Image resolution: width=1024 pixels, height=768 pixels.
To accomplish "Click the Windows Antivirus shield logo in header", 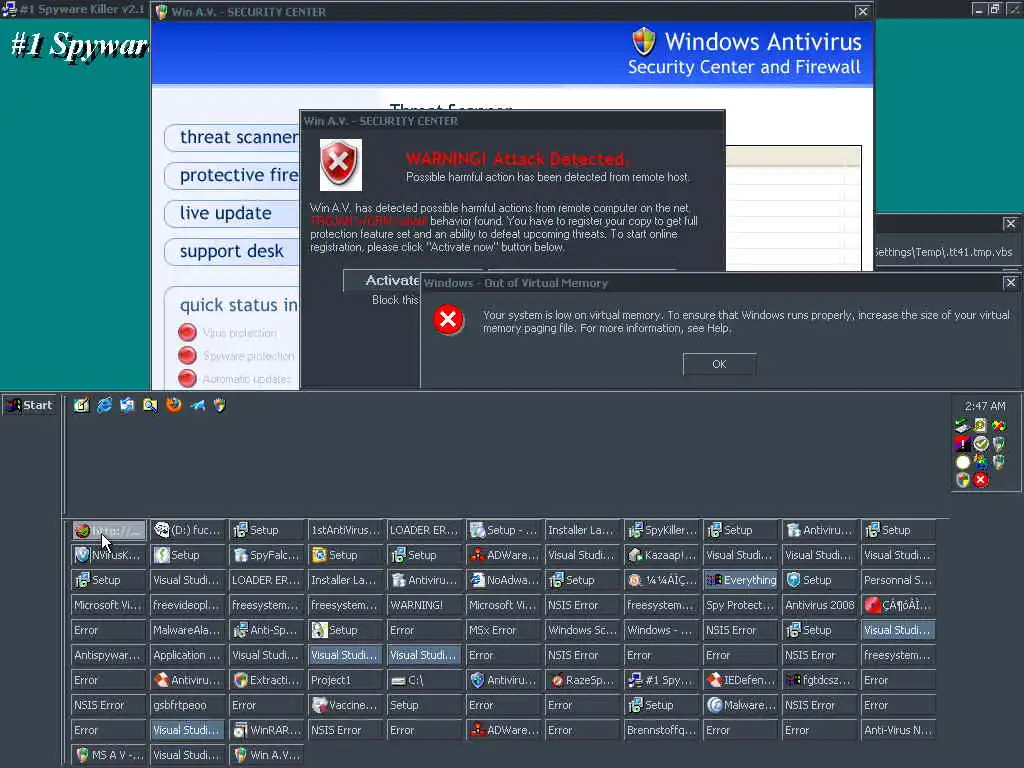I will 644,42.
